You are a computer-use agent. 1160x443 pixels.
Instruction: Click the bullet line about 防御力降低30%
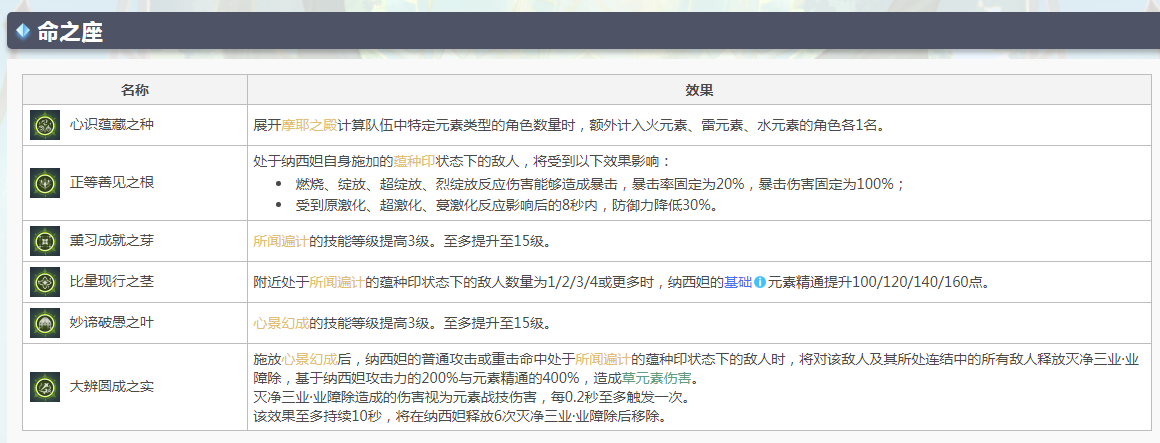(506, 206)
